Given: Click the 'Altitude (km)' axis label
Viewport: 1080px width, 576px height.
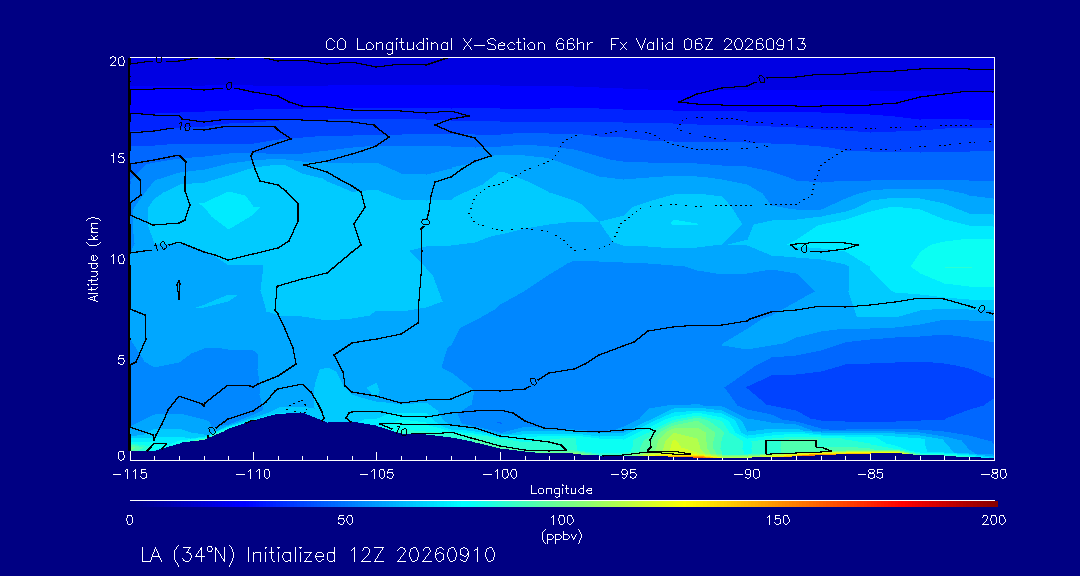Looking at the screenshot, I should pyautogui.click(x=92, y=258).
